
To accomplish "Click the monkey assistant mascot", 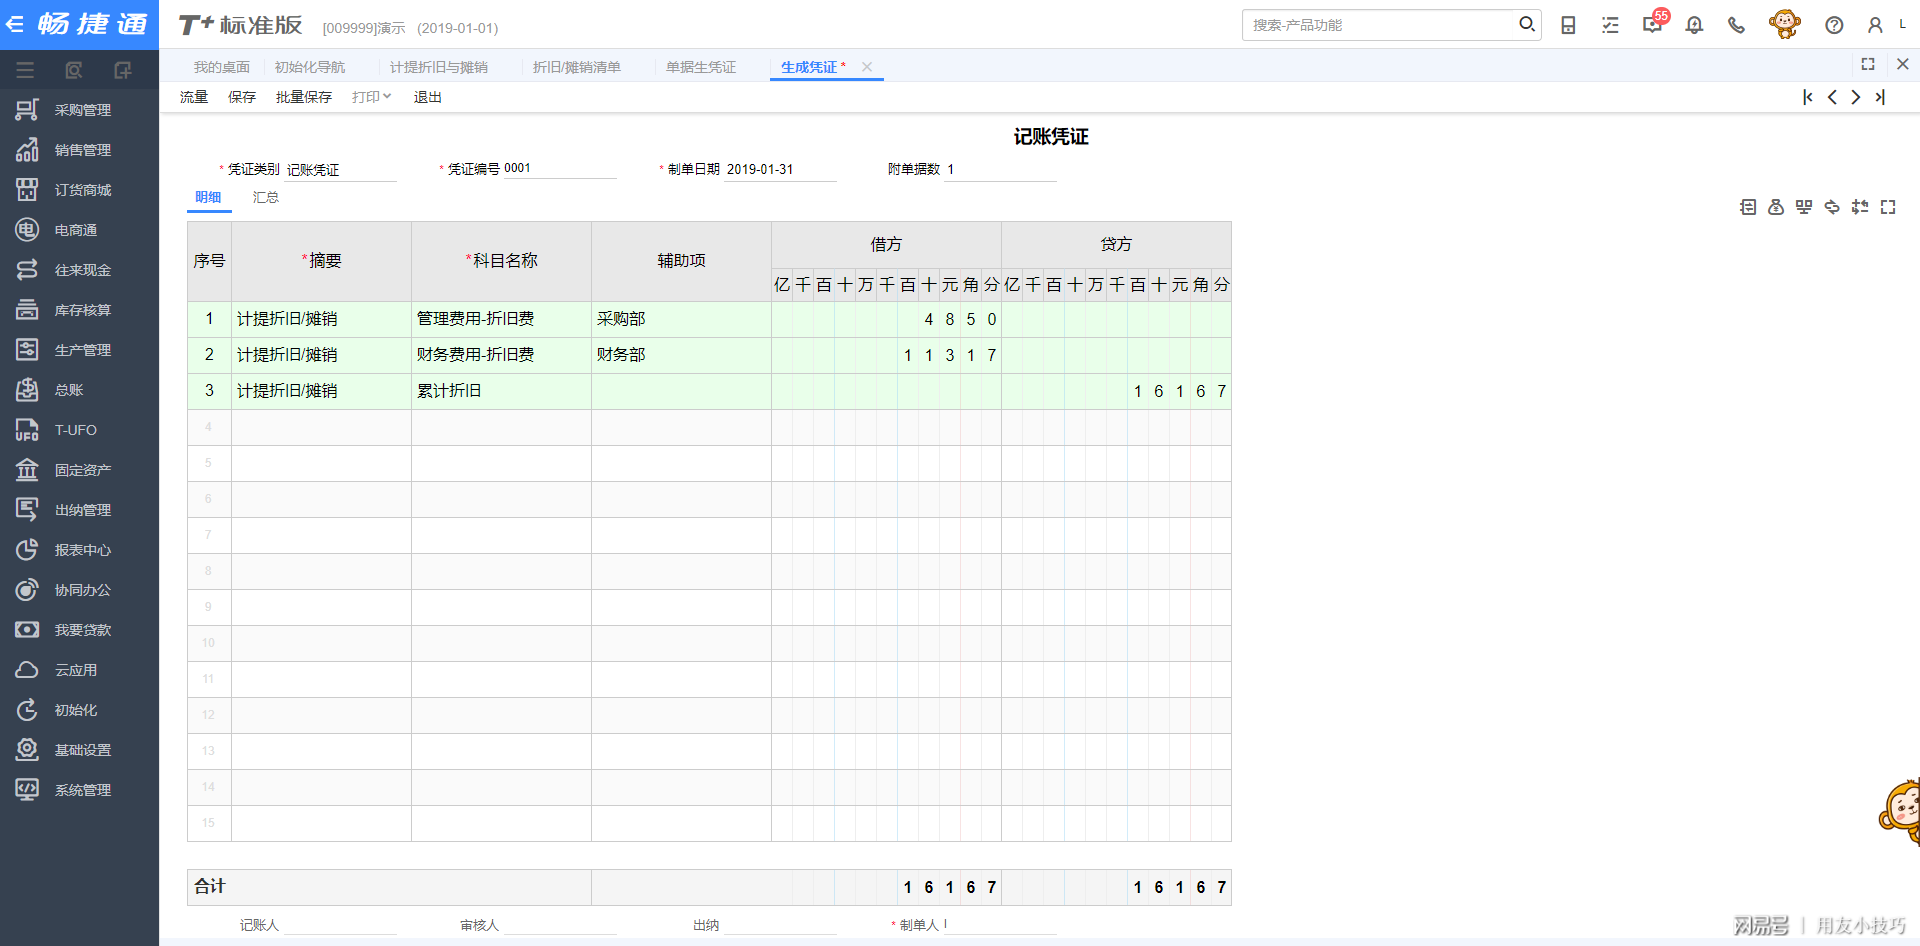I will [x=1785, y=23].
